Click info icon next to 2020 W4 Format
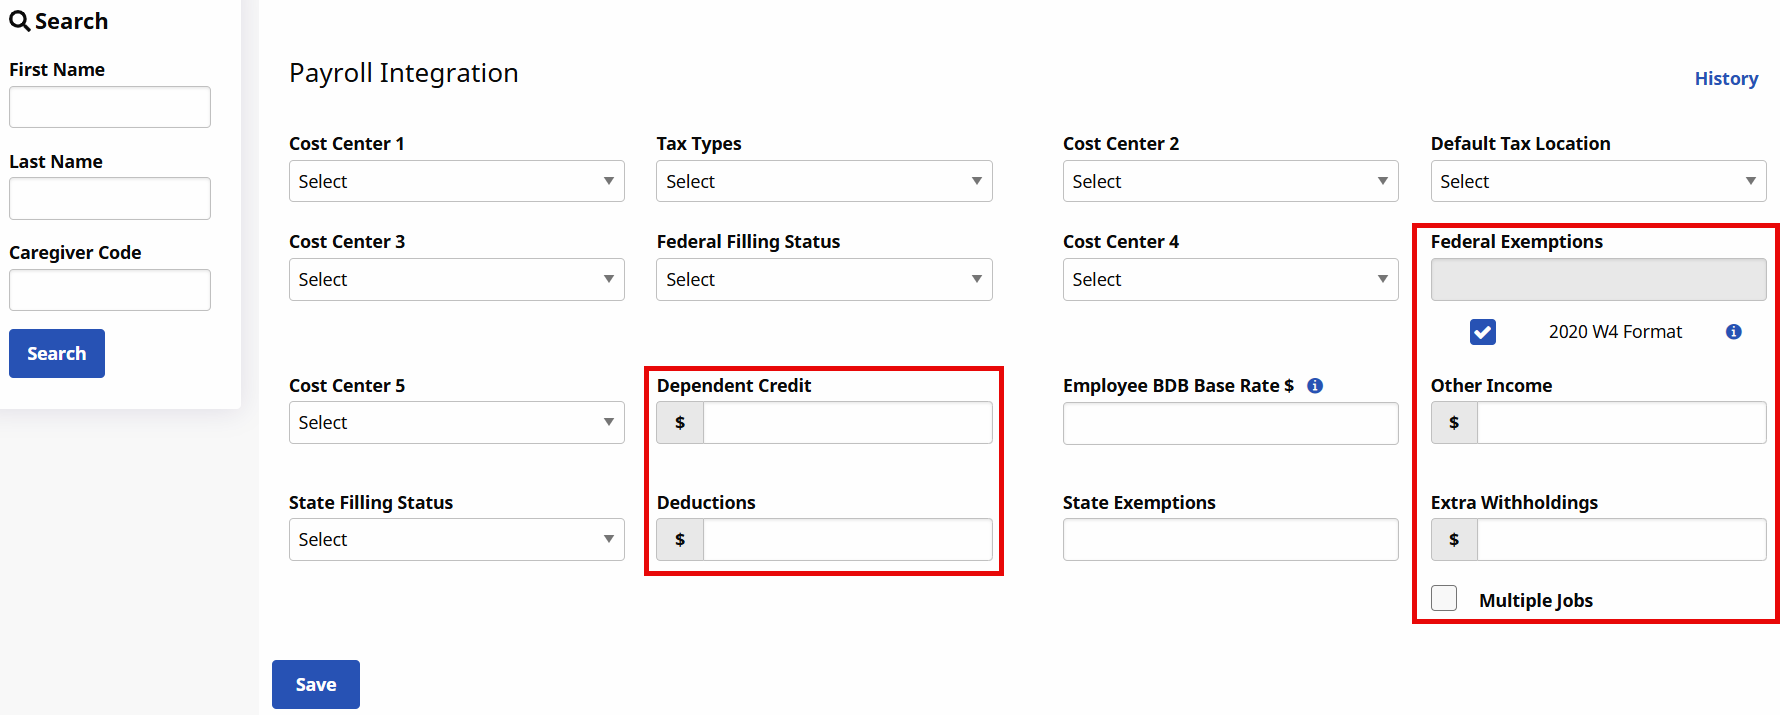Screen dimensions: 1780x715 point(1733,332)
